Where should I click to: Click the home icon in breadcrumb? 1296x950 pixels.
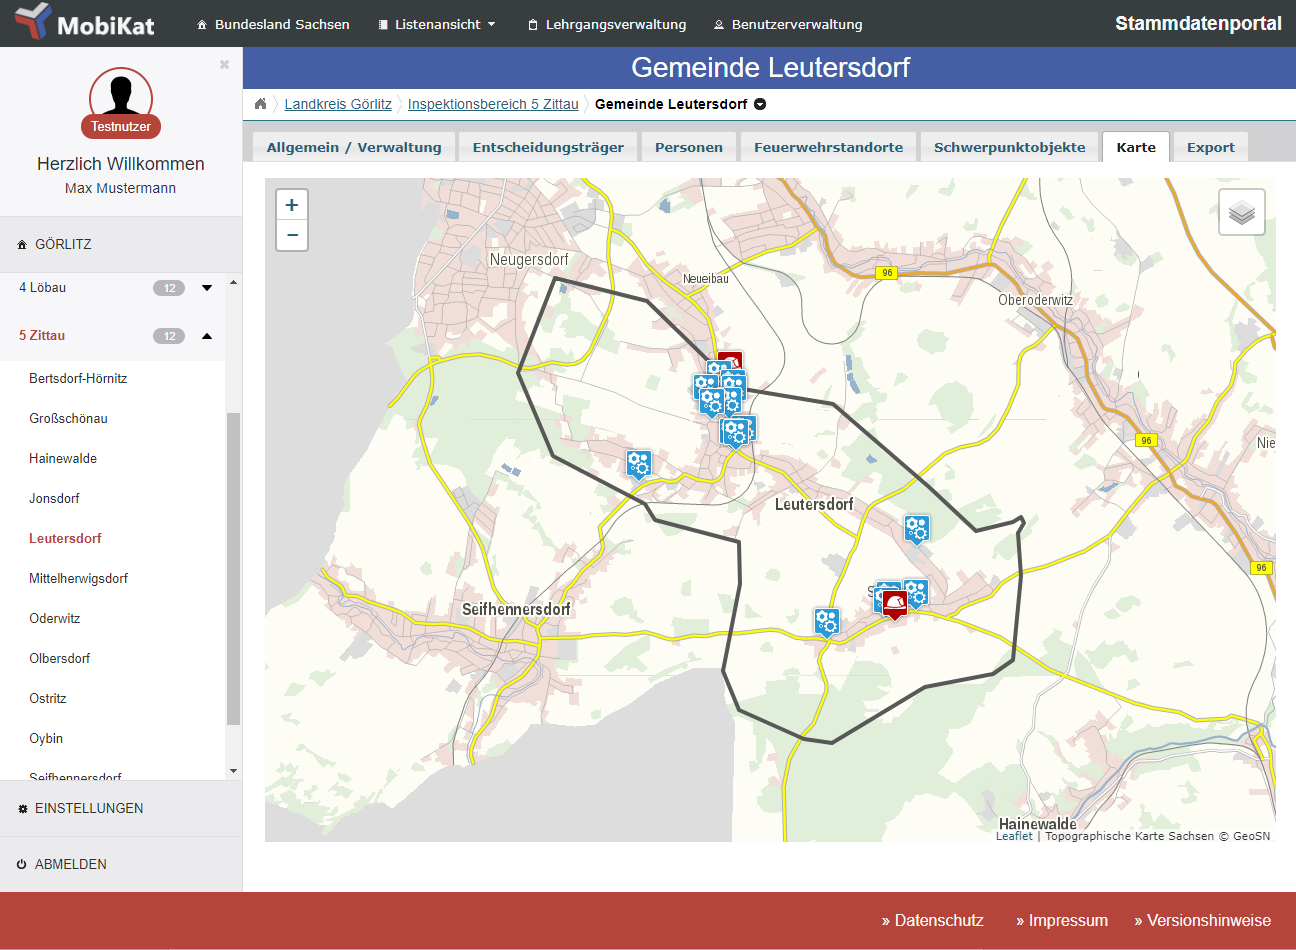click(260, 104)
